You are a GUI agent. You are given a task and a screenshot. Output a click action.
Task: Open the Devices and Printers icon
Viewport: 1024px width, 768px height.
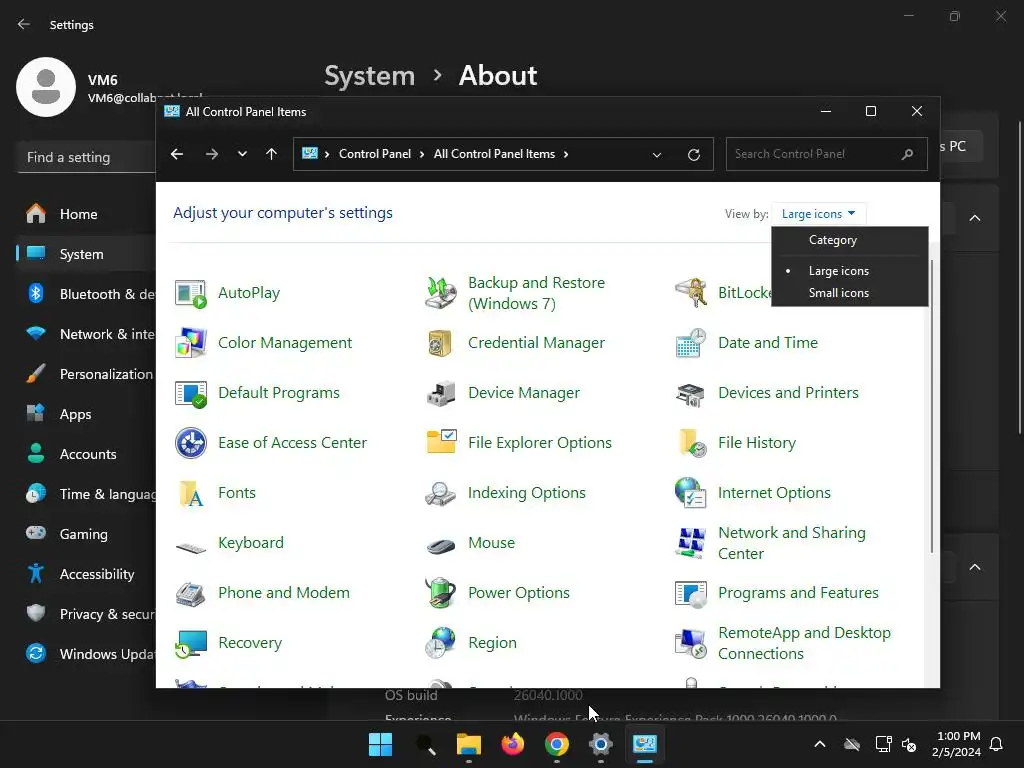pyautogui.click(x=691, y=393)
